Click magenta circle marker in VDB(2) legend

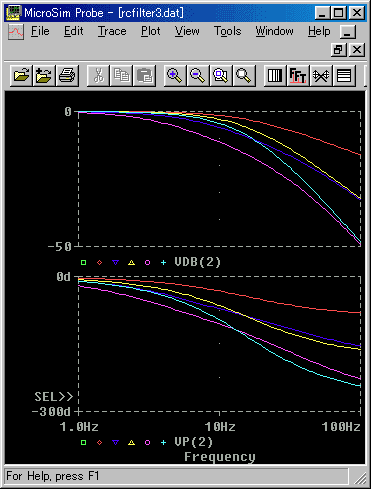click(x=147, y=263)
